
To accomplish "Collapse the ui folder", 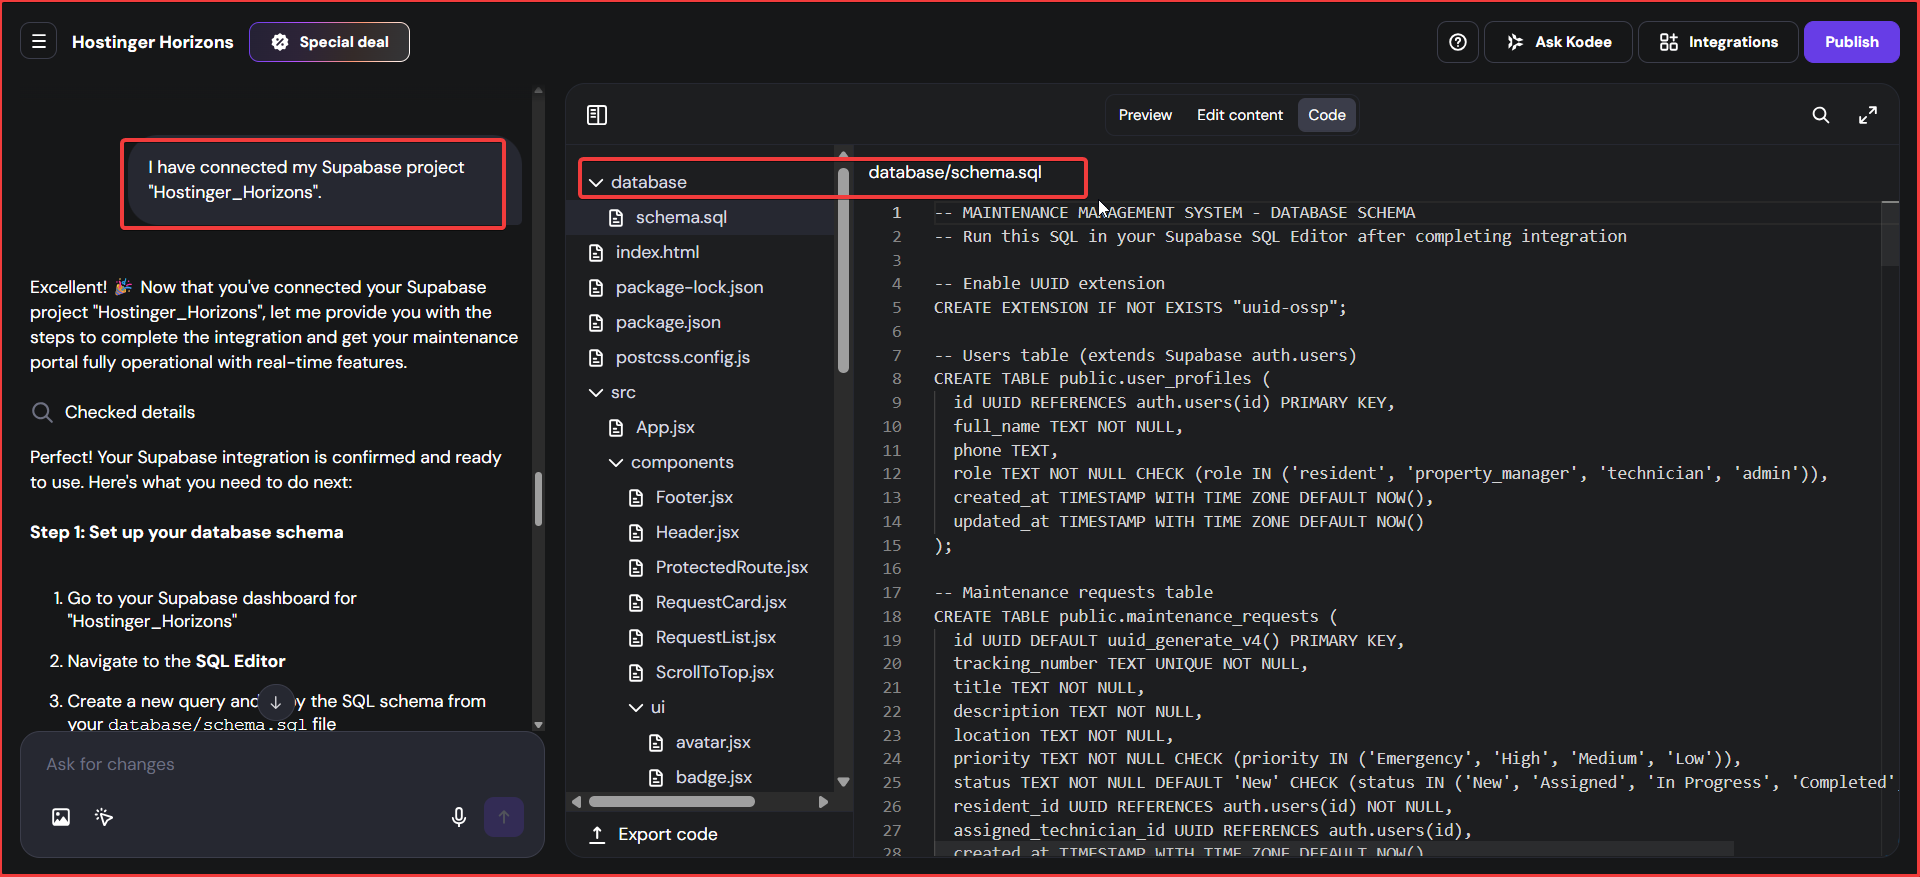I will (x=636, y=707).
